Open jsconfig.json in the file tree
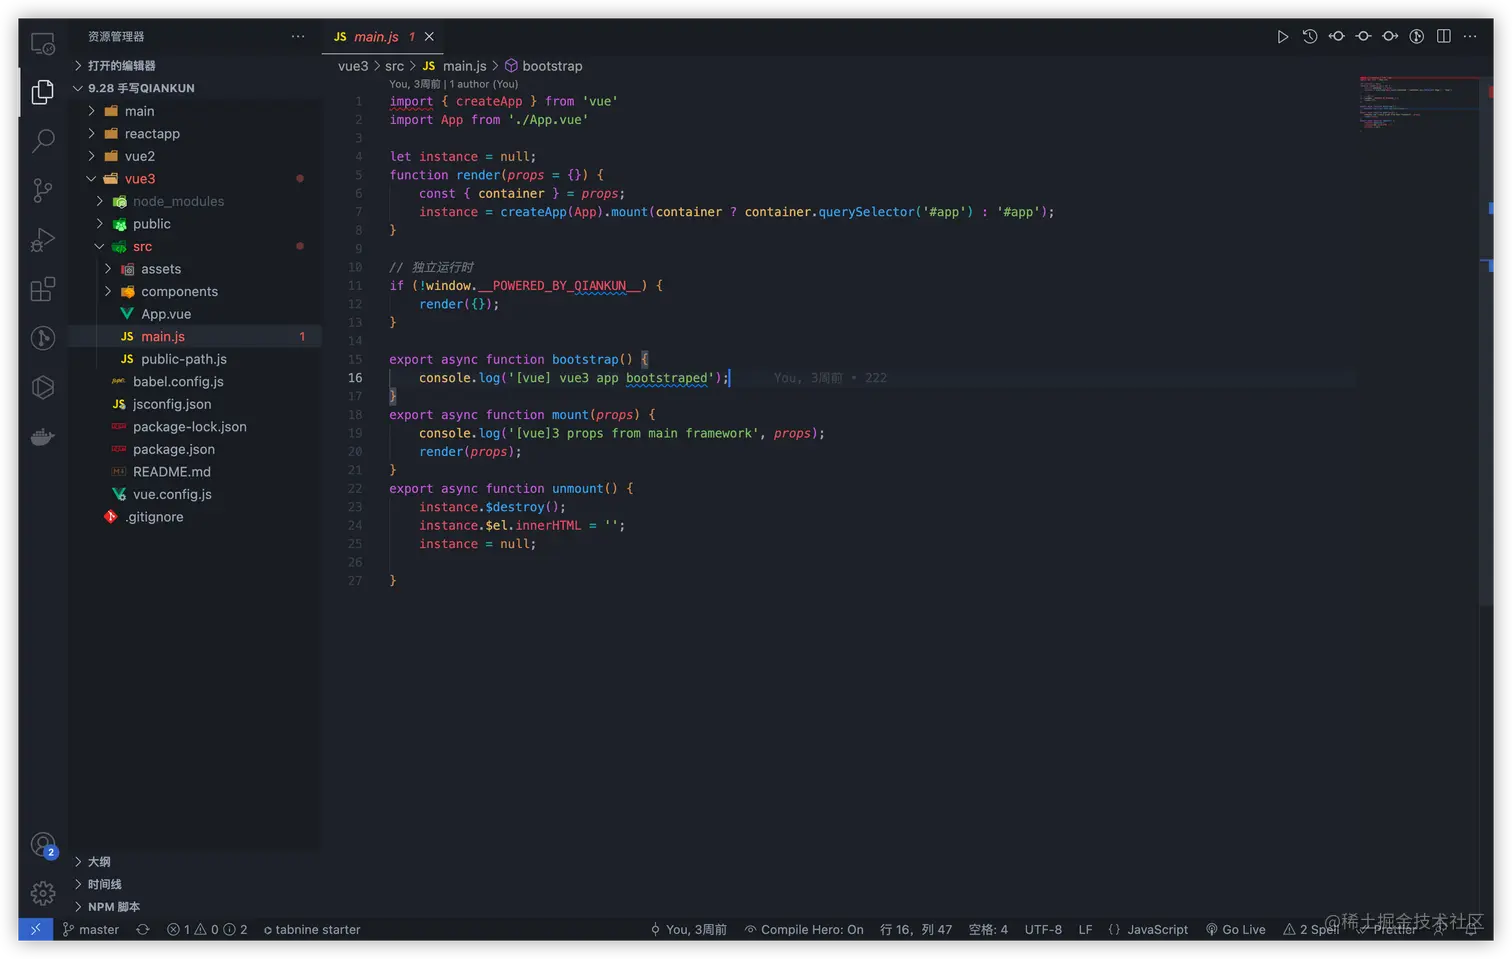 coord(195,404)
